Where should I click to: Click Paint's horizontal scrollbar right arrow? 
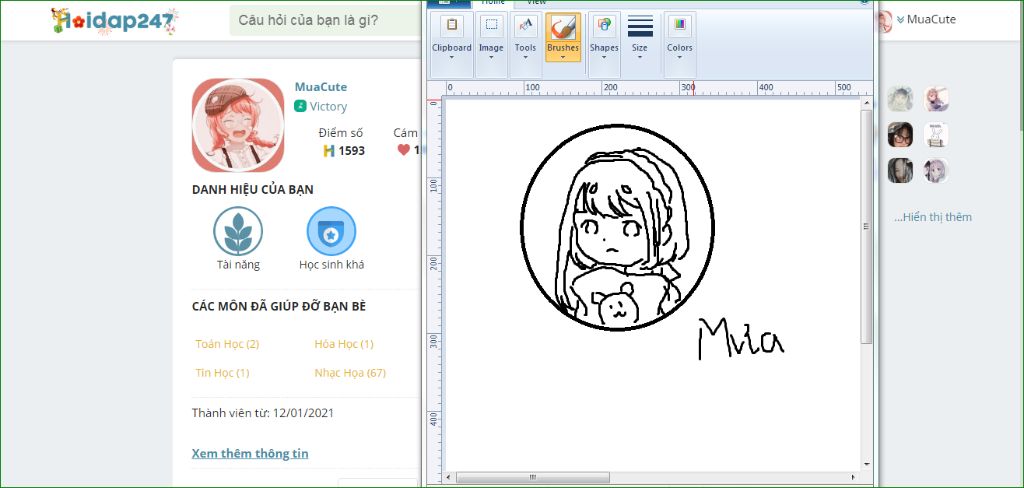point(854,478)
